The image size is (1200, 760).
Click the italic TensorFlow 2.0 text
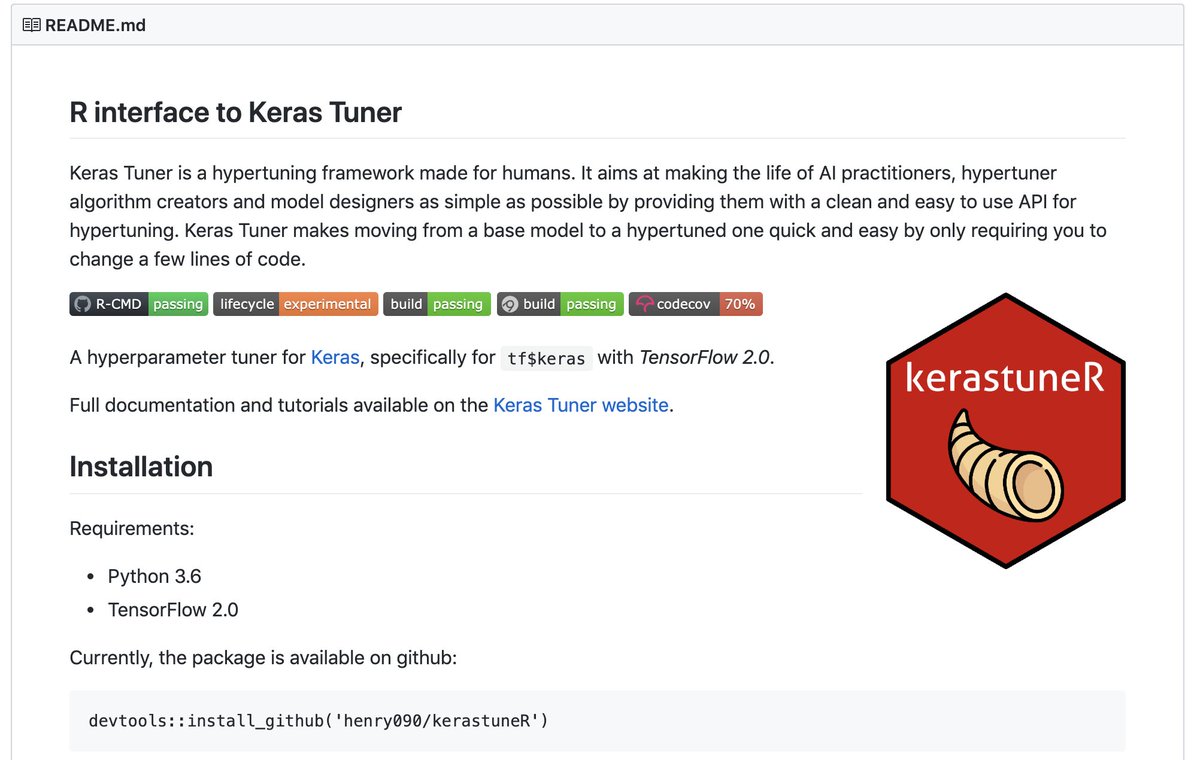pyautogui.click(x=705, y=357)
